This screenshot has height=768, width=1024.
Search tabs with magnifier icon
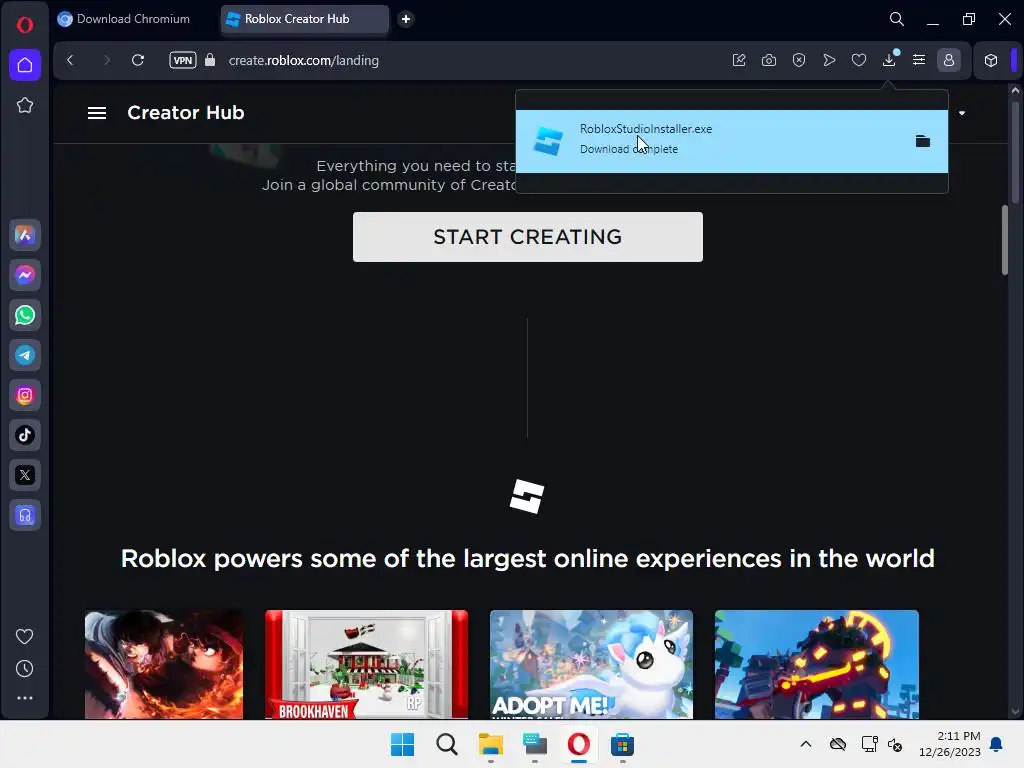(897, 19)
